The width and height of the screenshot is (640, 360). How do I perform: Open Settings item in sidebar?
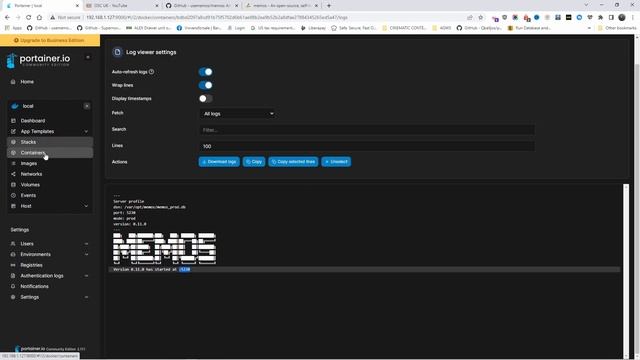pyautogui.click(x=29, y=297)
